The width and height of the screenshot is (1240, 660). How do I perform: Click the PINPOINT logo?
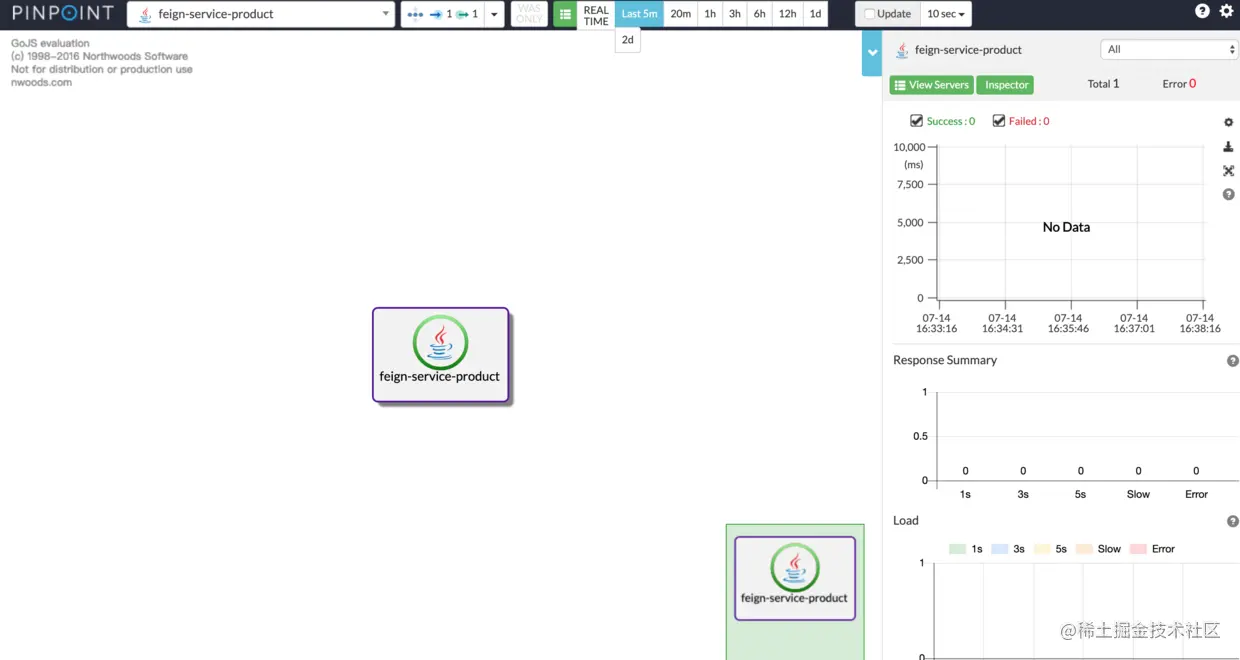62,14
